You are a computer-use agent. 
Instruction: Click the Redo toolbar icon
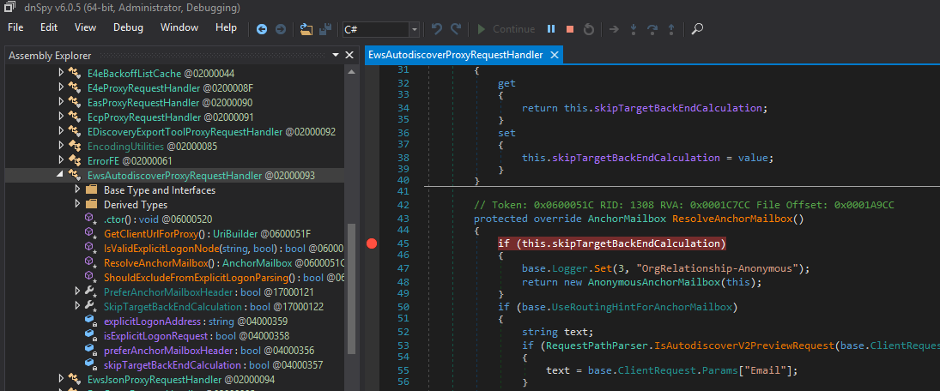click(x=456, y=29)
